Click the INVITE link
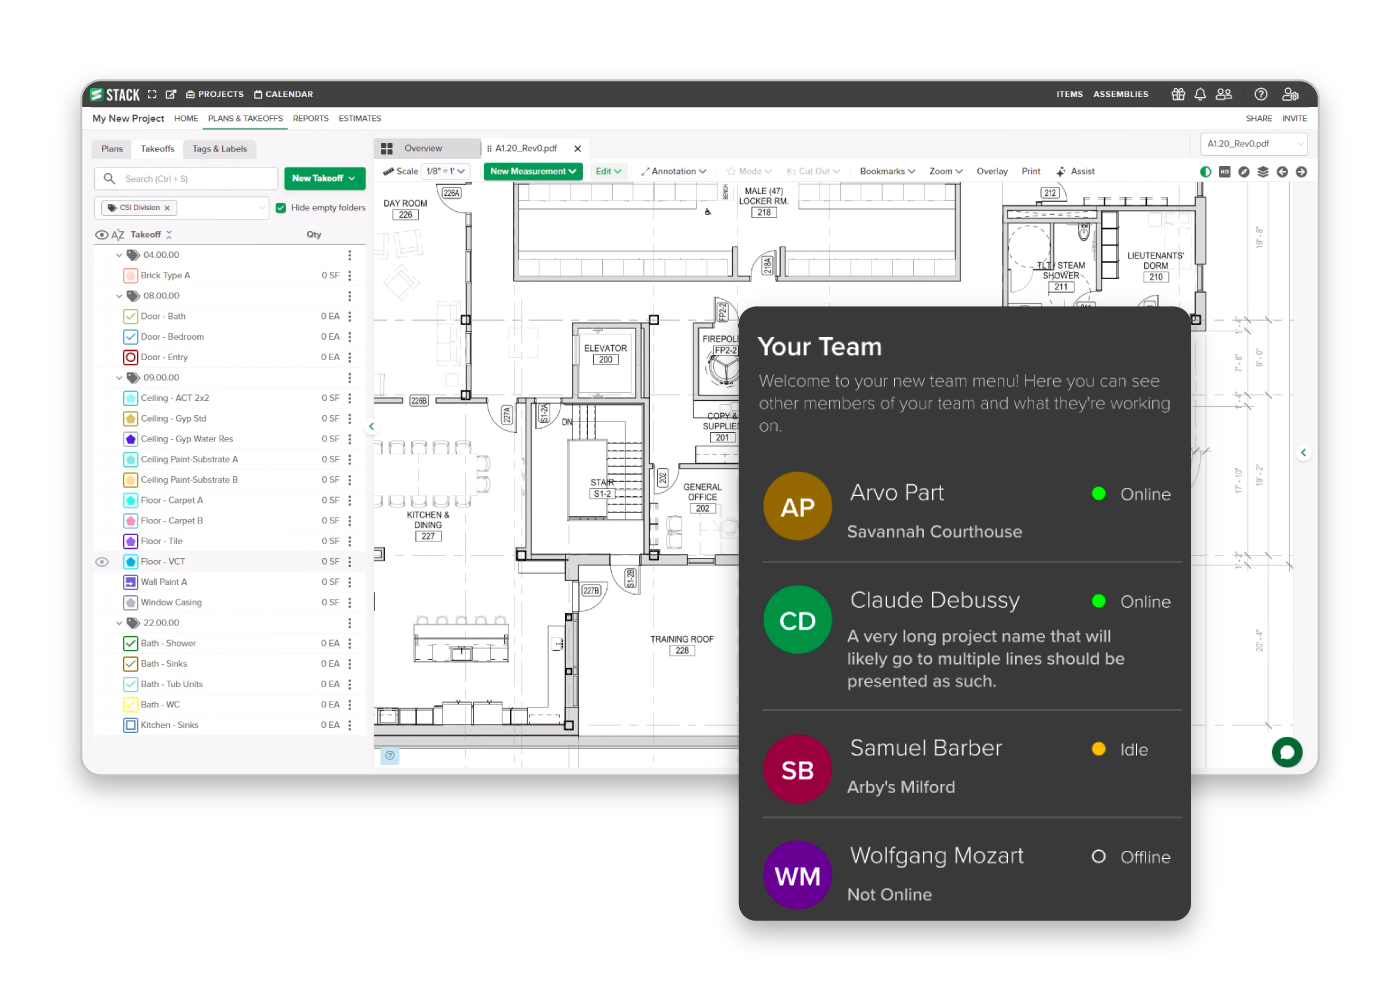This screenshot has height=1000, width=1400. point(1295,119)
